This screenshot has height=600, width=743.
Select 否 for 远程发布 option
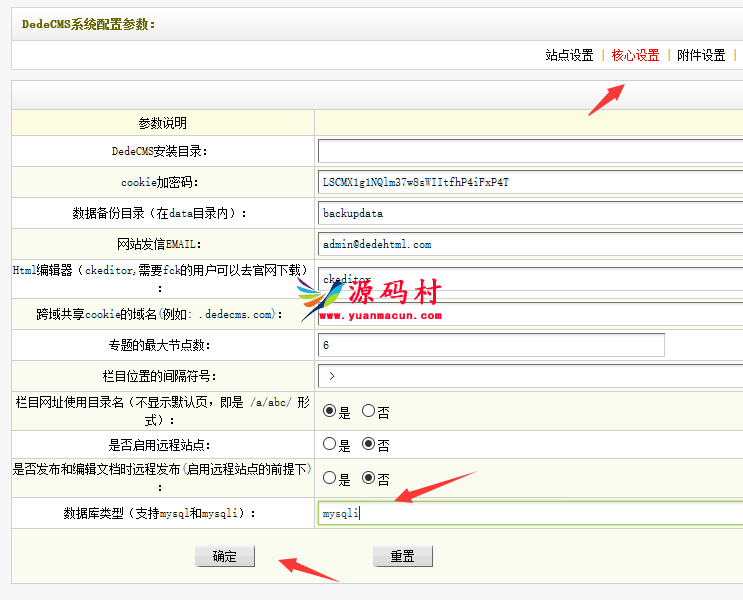tap(368, 478)
